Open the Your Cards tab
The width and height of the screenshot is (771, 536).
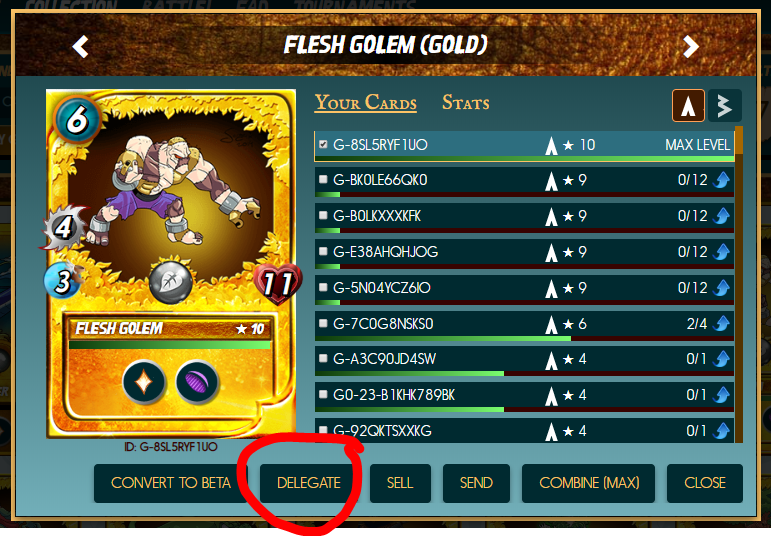(x=365, y=103)
